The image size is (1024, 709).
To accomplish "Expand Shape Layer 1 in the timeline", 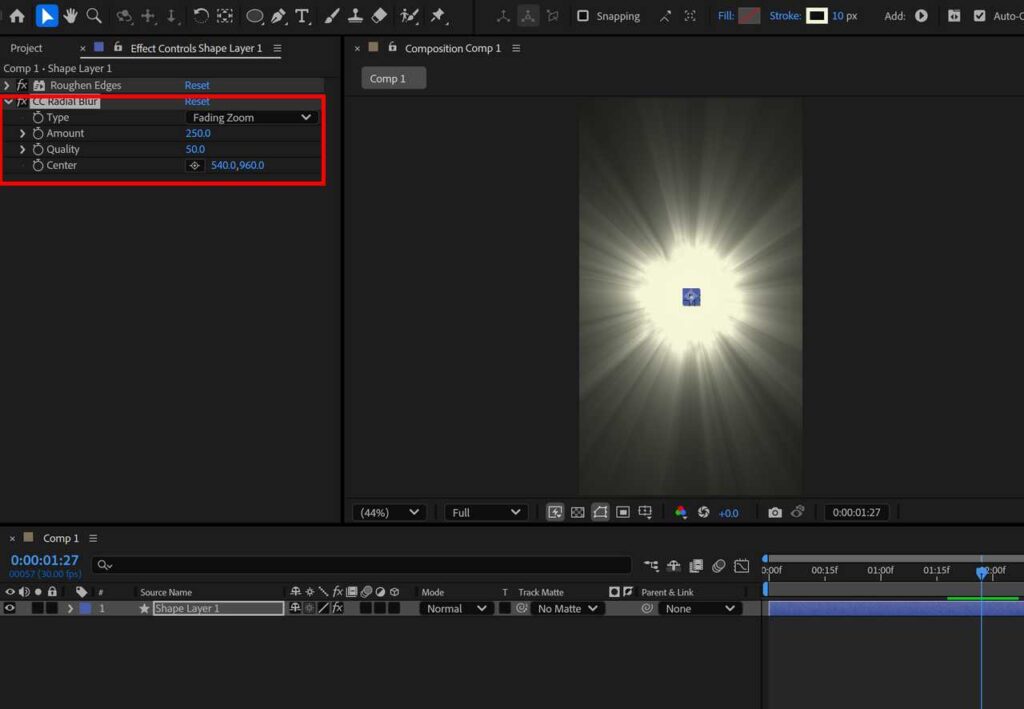I will click(x=70, y=608).
